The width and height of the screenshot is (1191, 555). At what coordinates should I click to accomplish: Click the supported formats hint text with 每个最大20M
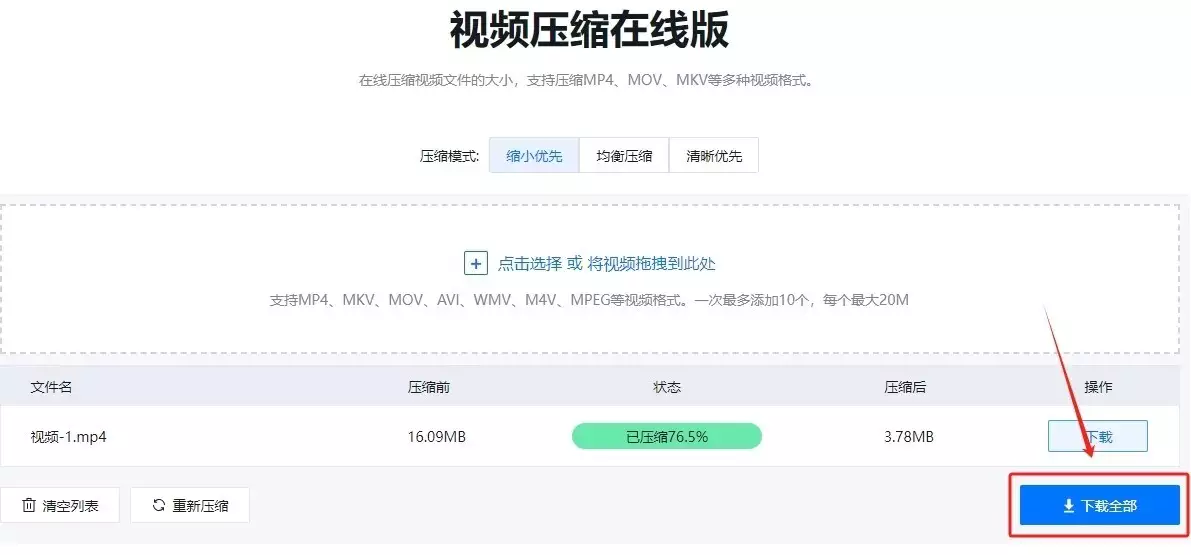pyautogui.click(x=589, y=300)
